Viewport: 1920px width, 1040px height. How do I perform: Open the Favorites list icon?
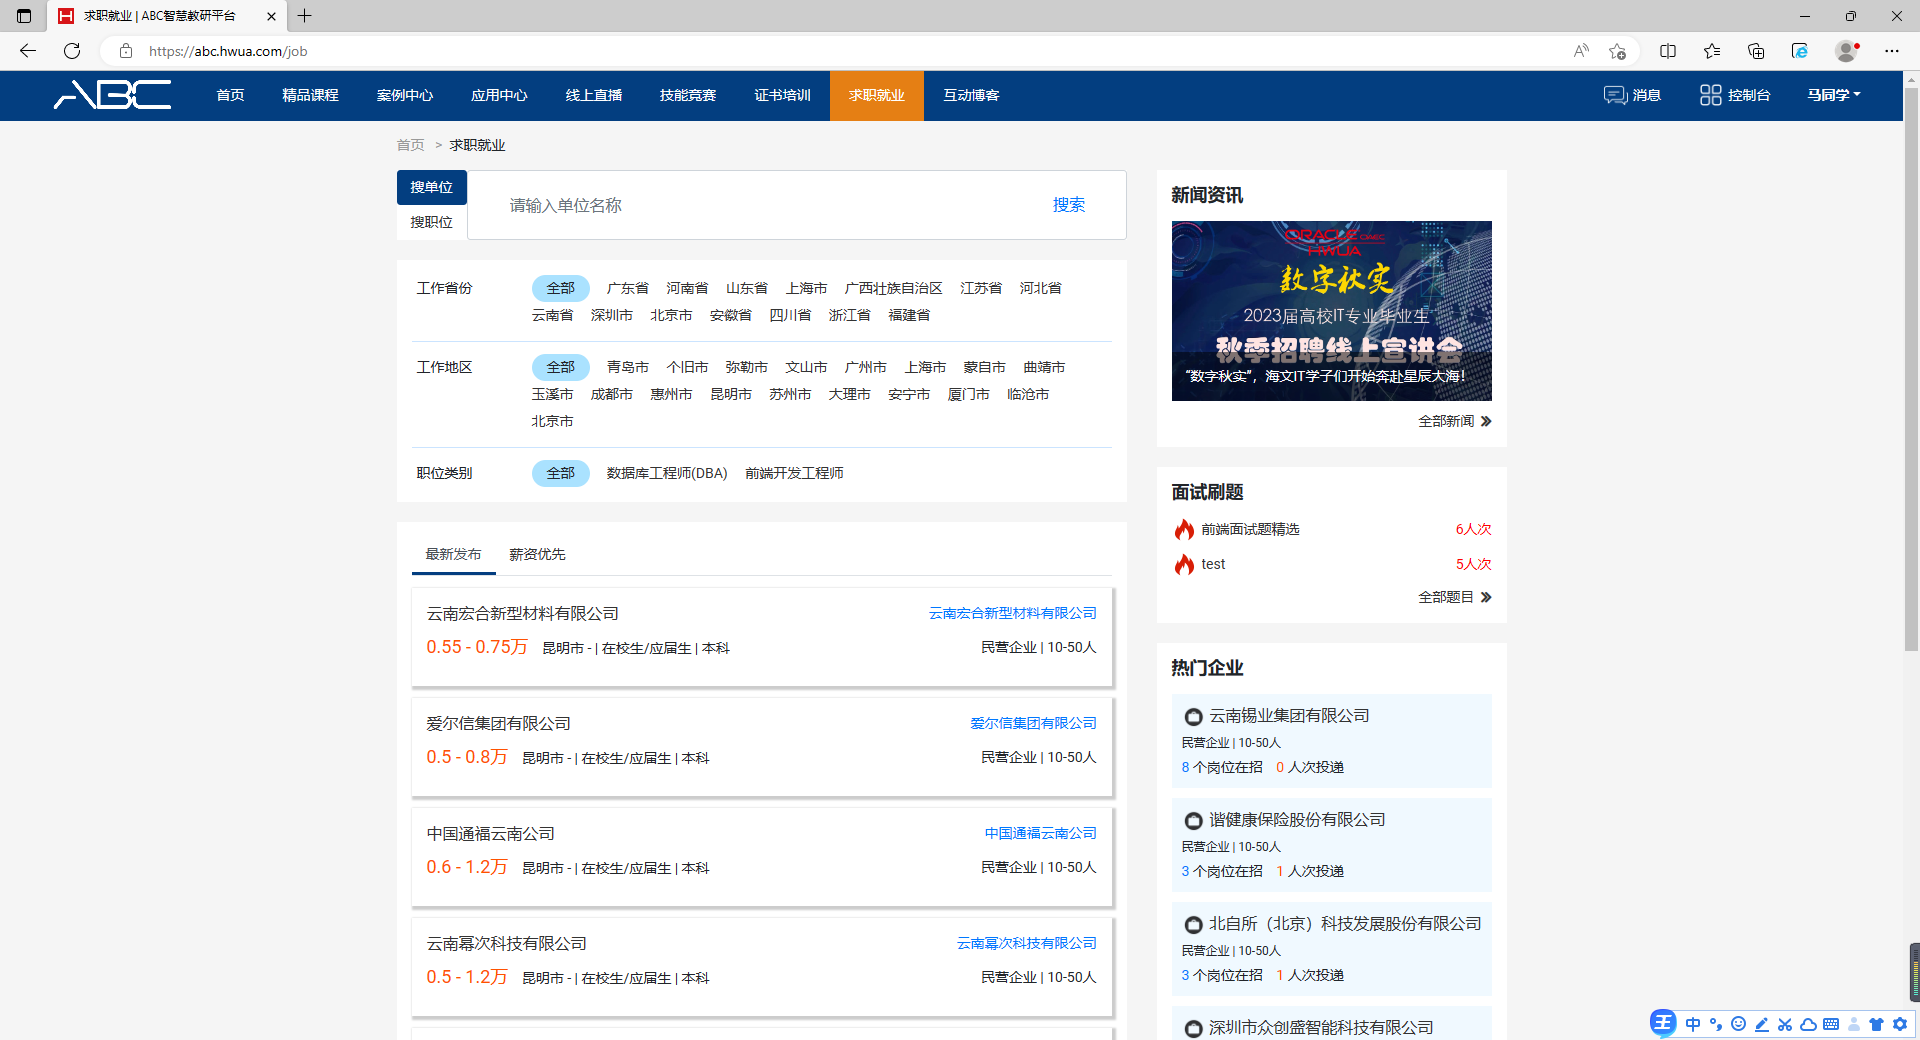point(1712,51)
